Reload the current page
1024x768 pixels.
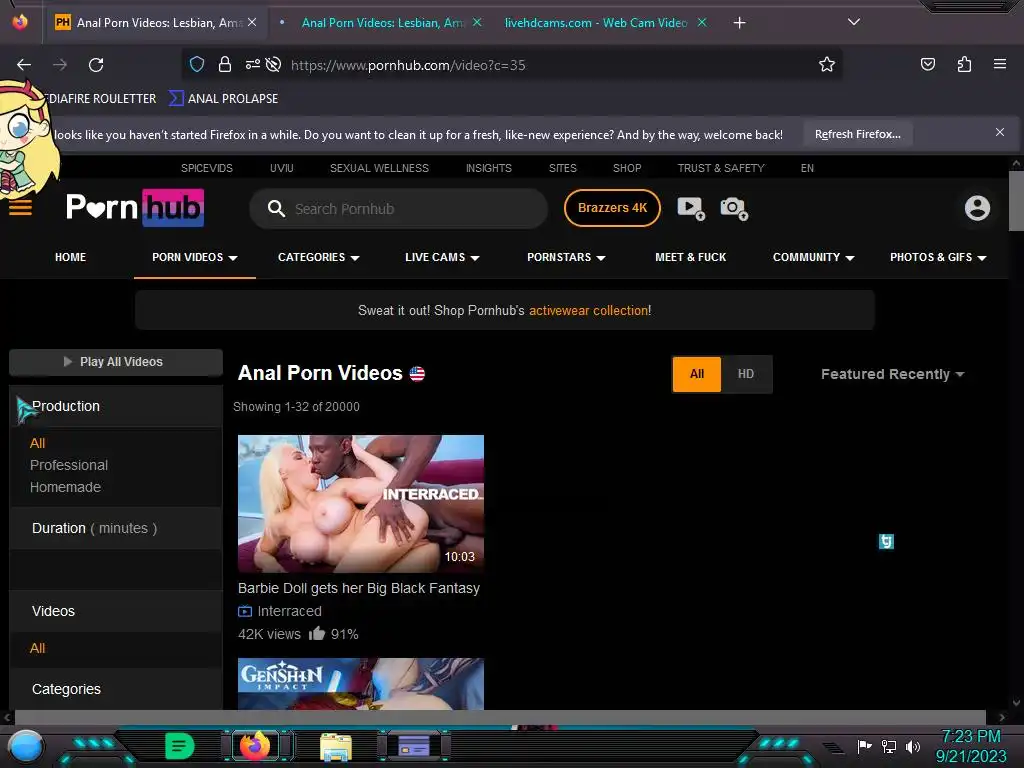pyautogui.click(x=96, y=65)
